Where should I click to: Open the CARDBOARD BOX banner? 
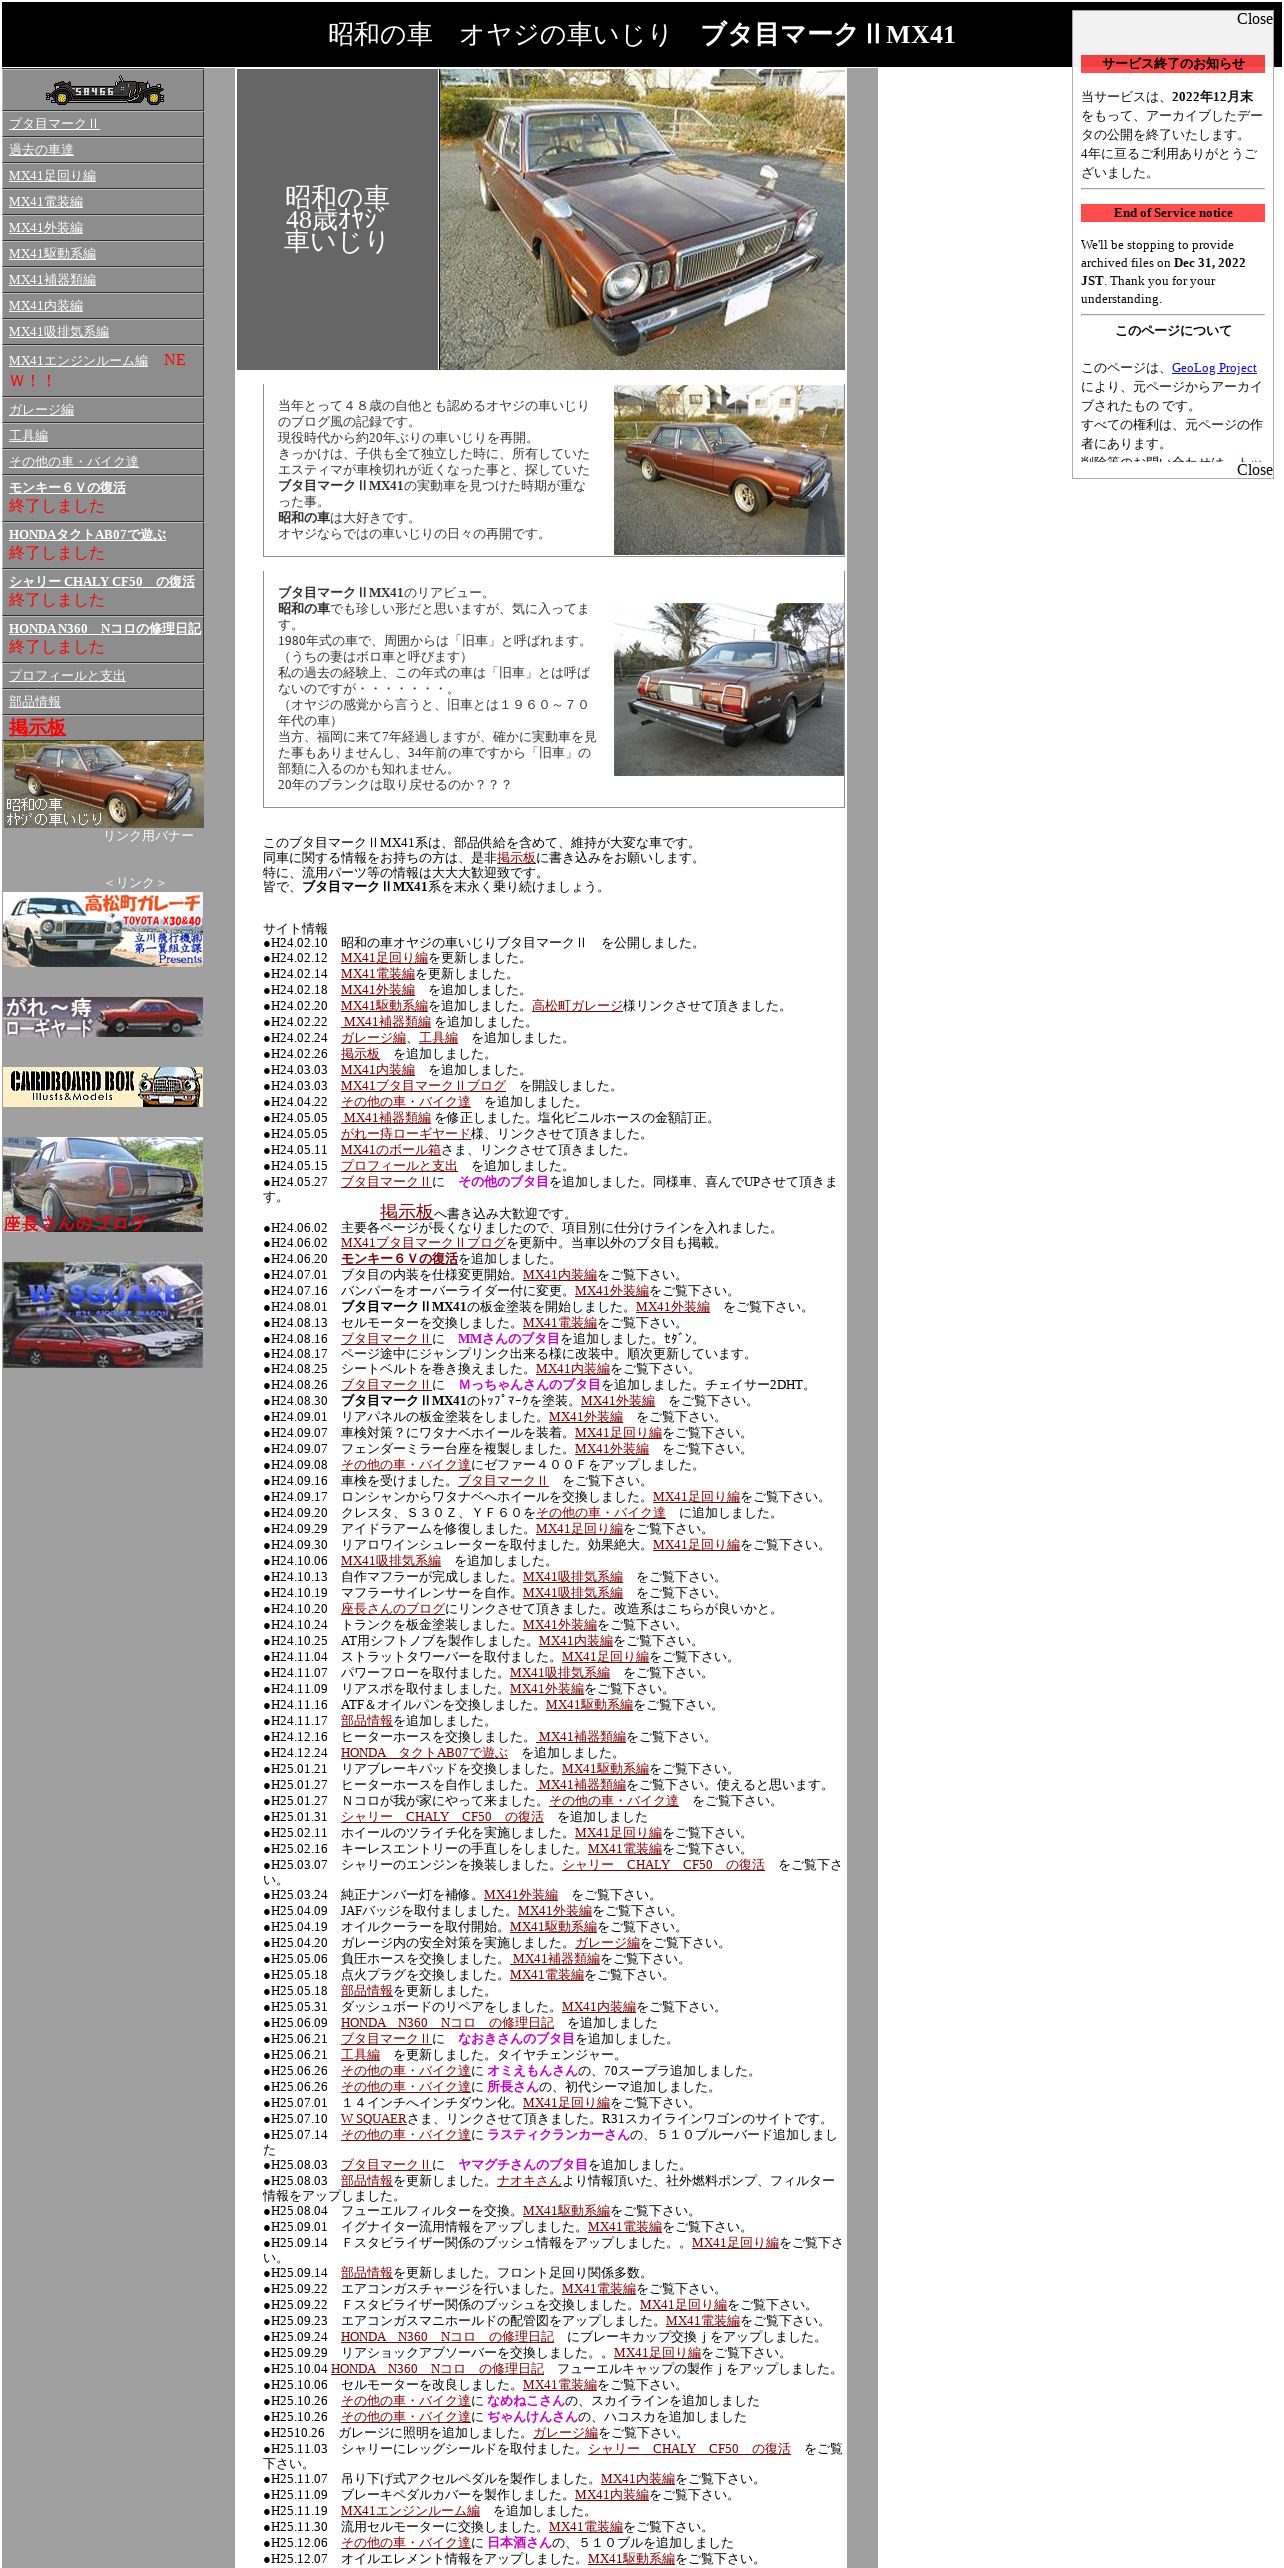point(102,1087)
